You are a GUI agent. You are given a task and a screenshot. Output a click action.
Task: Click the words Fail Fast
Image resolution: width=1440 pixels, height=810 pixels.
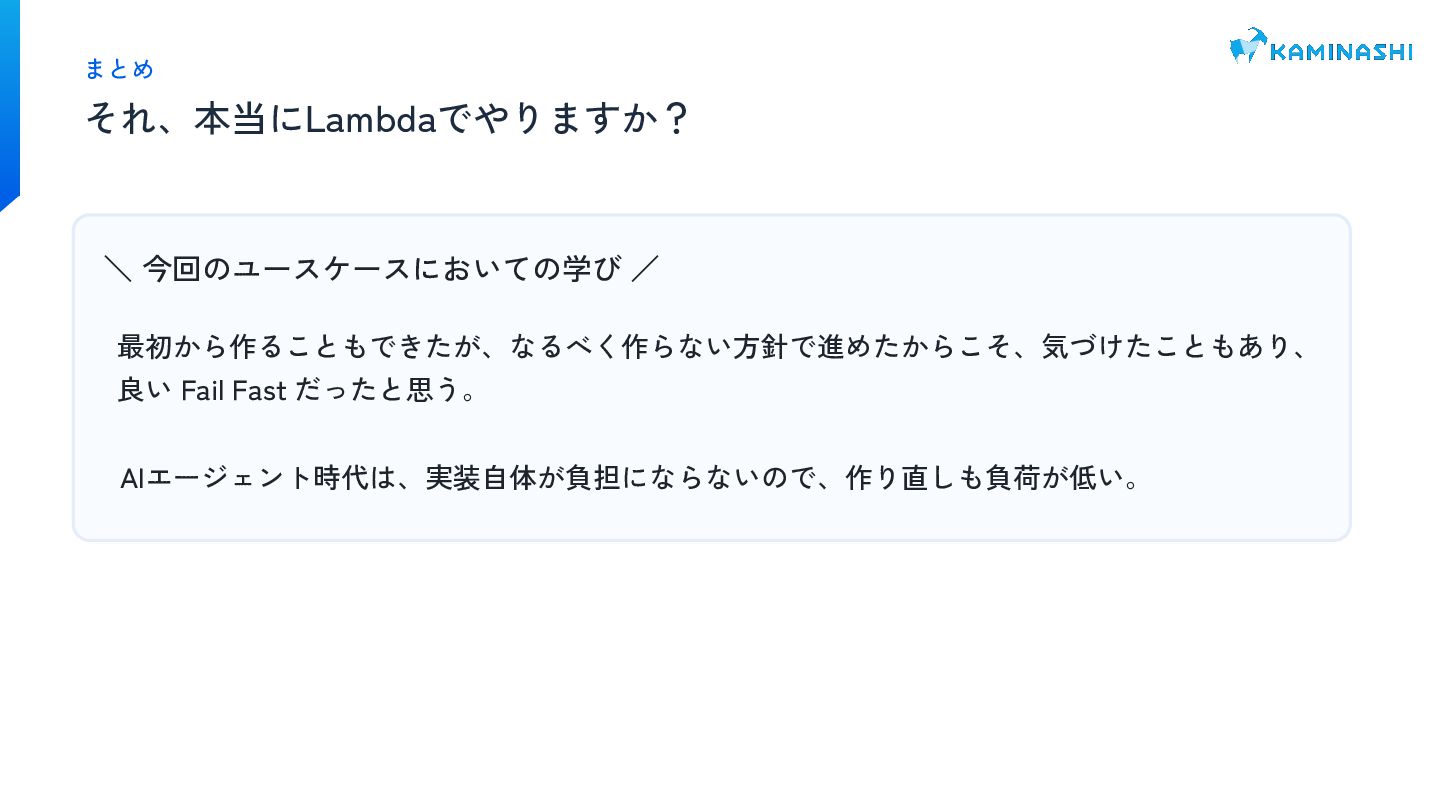click(x=233, y=390)
